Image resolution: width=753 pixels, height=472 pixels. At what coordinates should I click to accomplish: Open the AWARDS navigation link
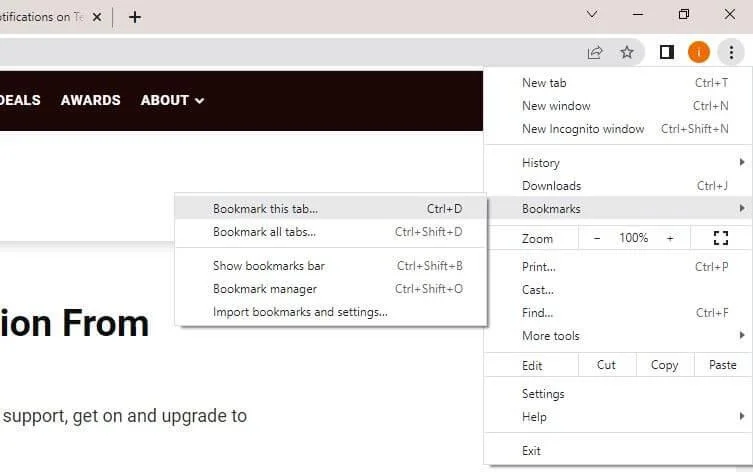[x=90, y=100]
